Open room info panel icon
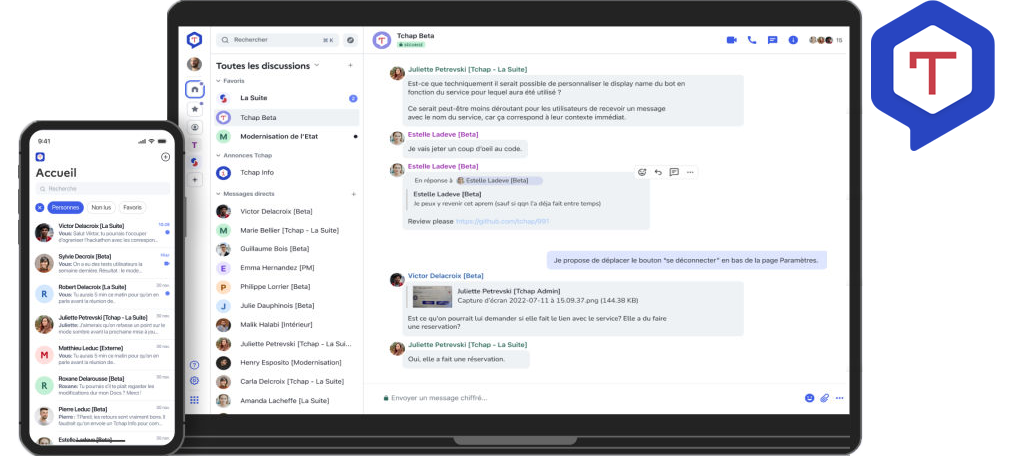This screenshot has width=1009, height=456. coord(793,40)
